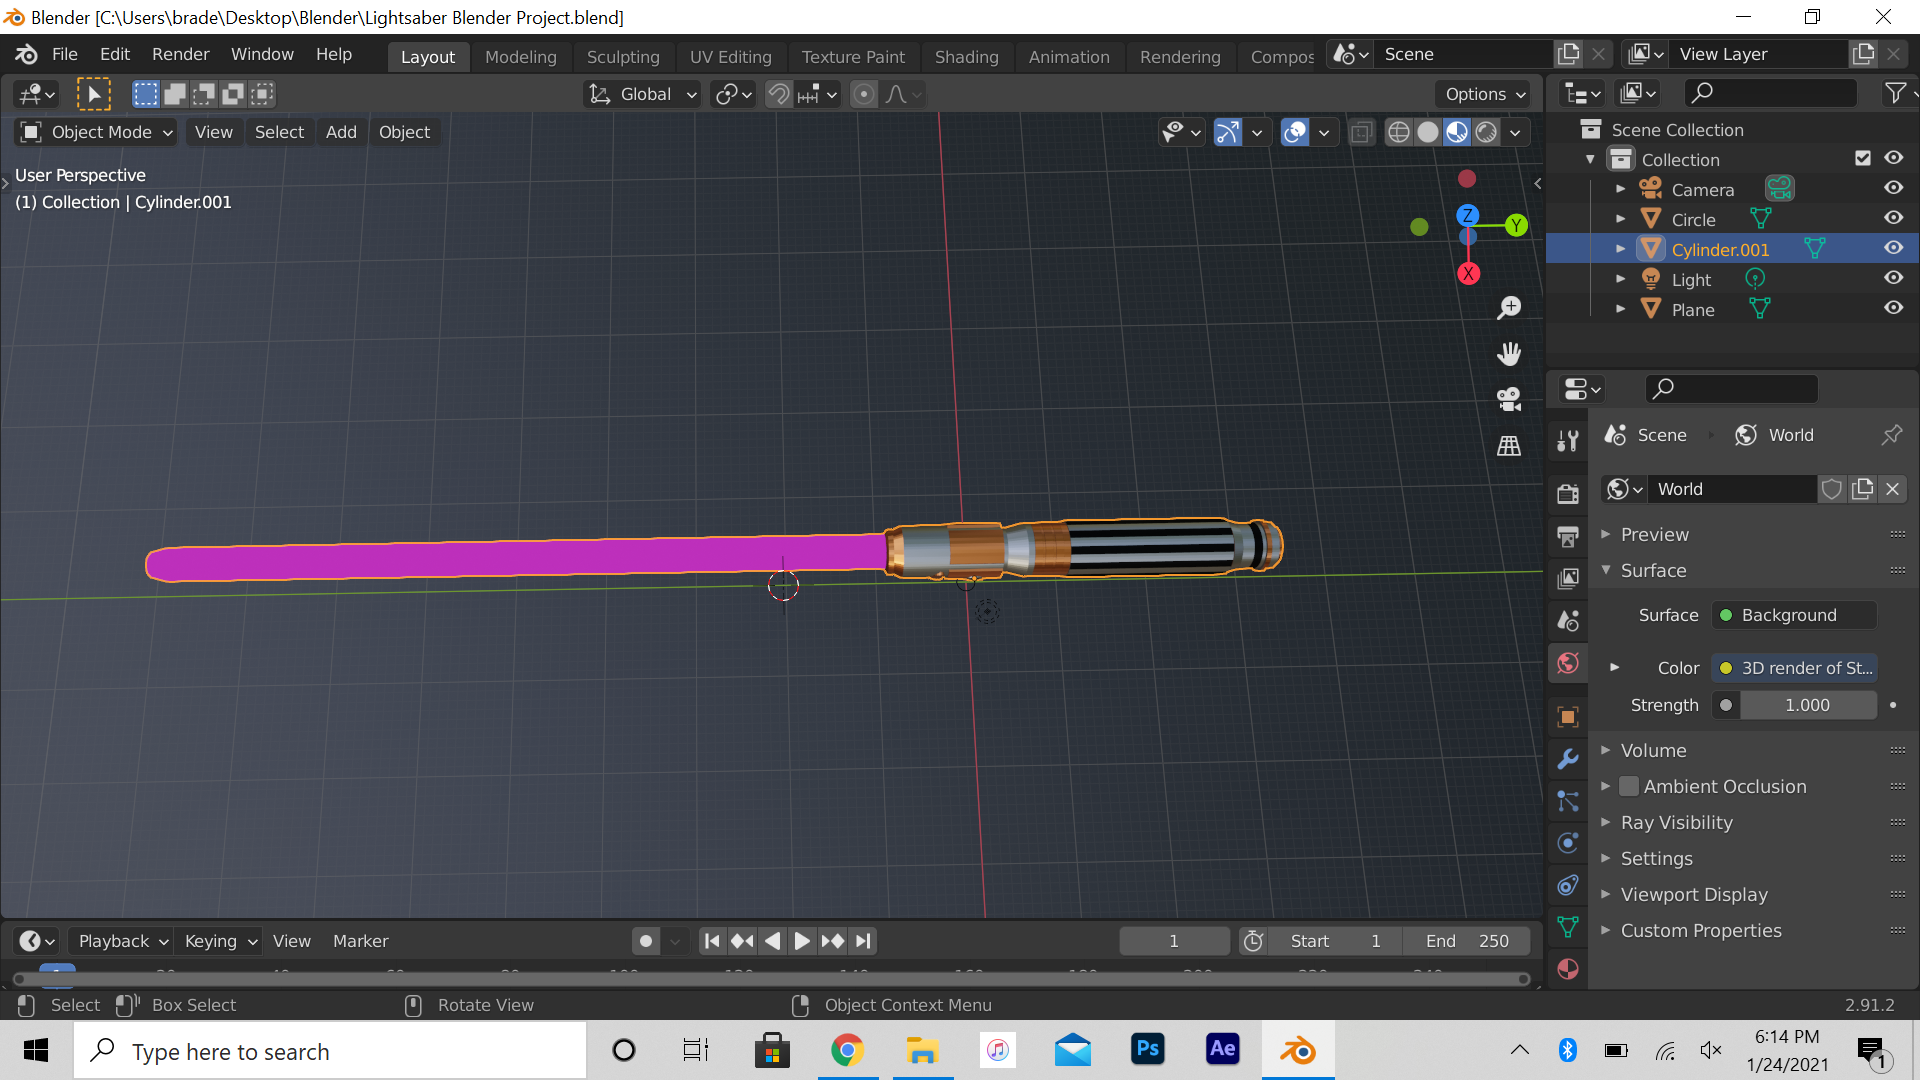This screenshot has height=1080, width=1920.
Task: Open the Object Mode dropdown
Action: pyautogui.click(x=96, y=132)
